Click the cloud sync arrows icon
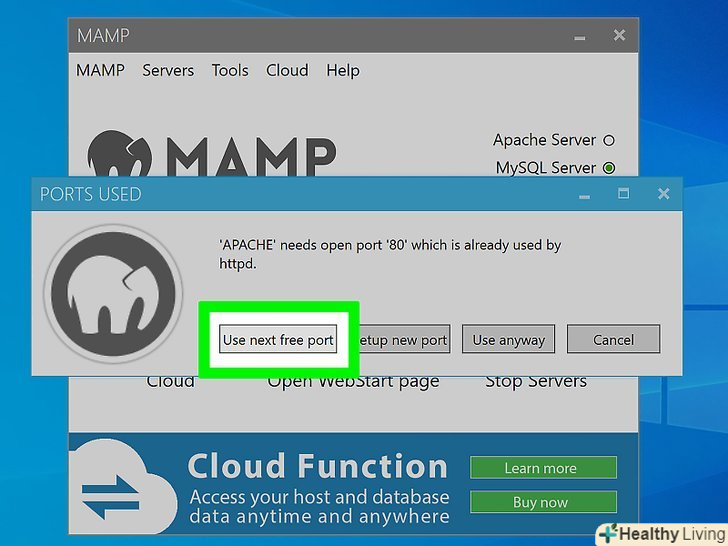This screenshot has height=546, width=728. pos(110,497)
